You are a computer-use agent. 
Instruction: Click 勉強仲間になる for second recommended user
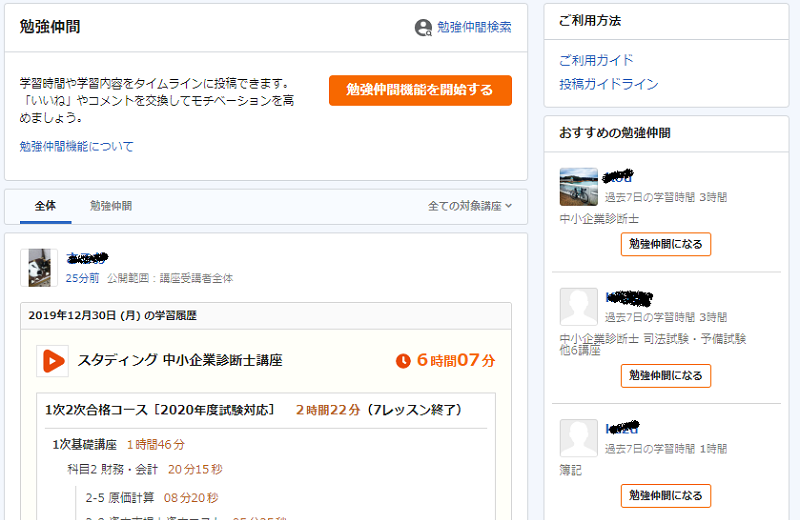tap(665, 376)
